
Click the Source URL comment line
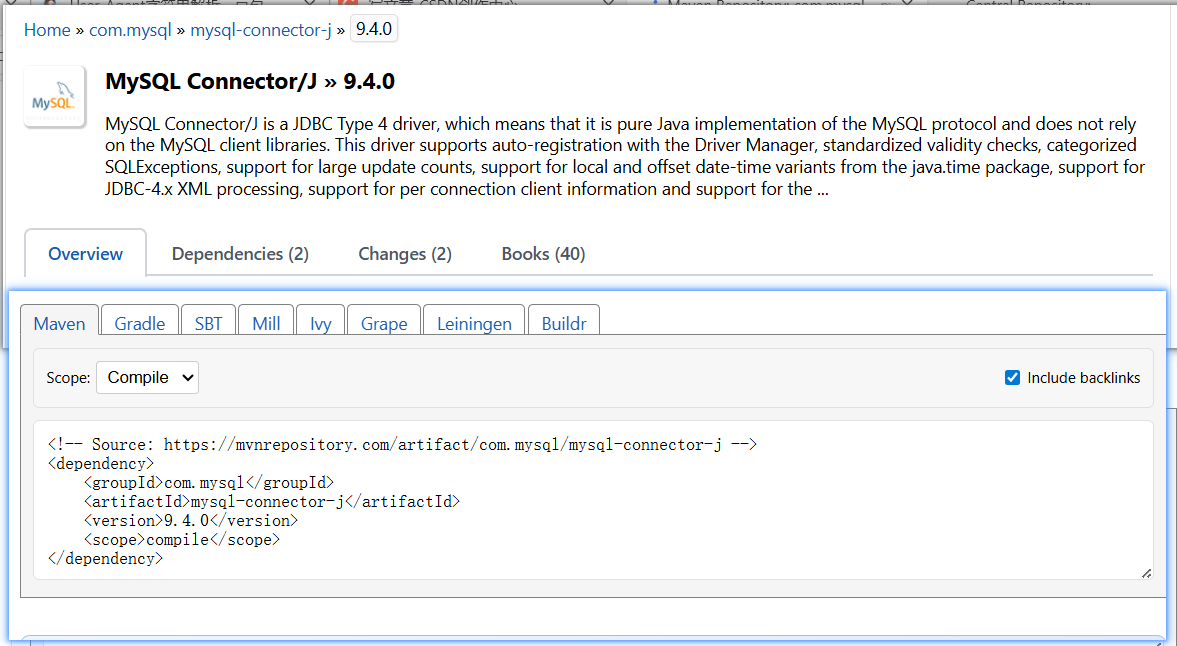(x=402, y=444)
